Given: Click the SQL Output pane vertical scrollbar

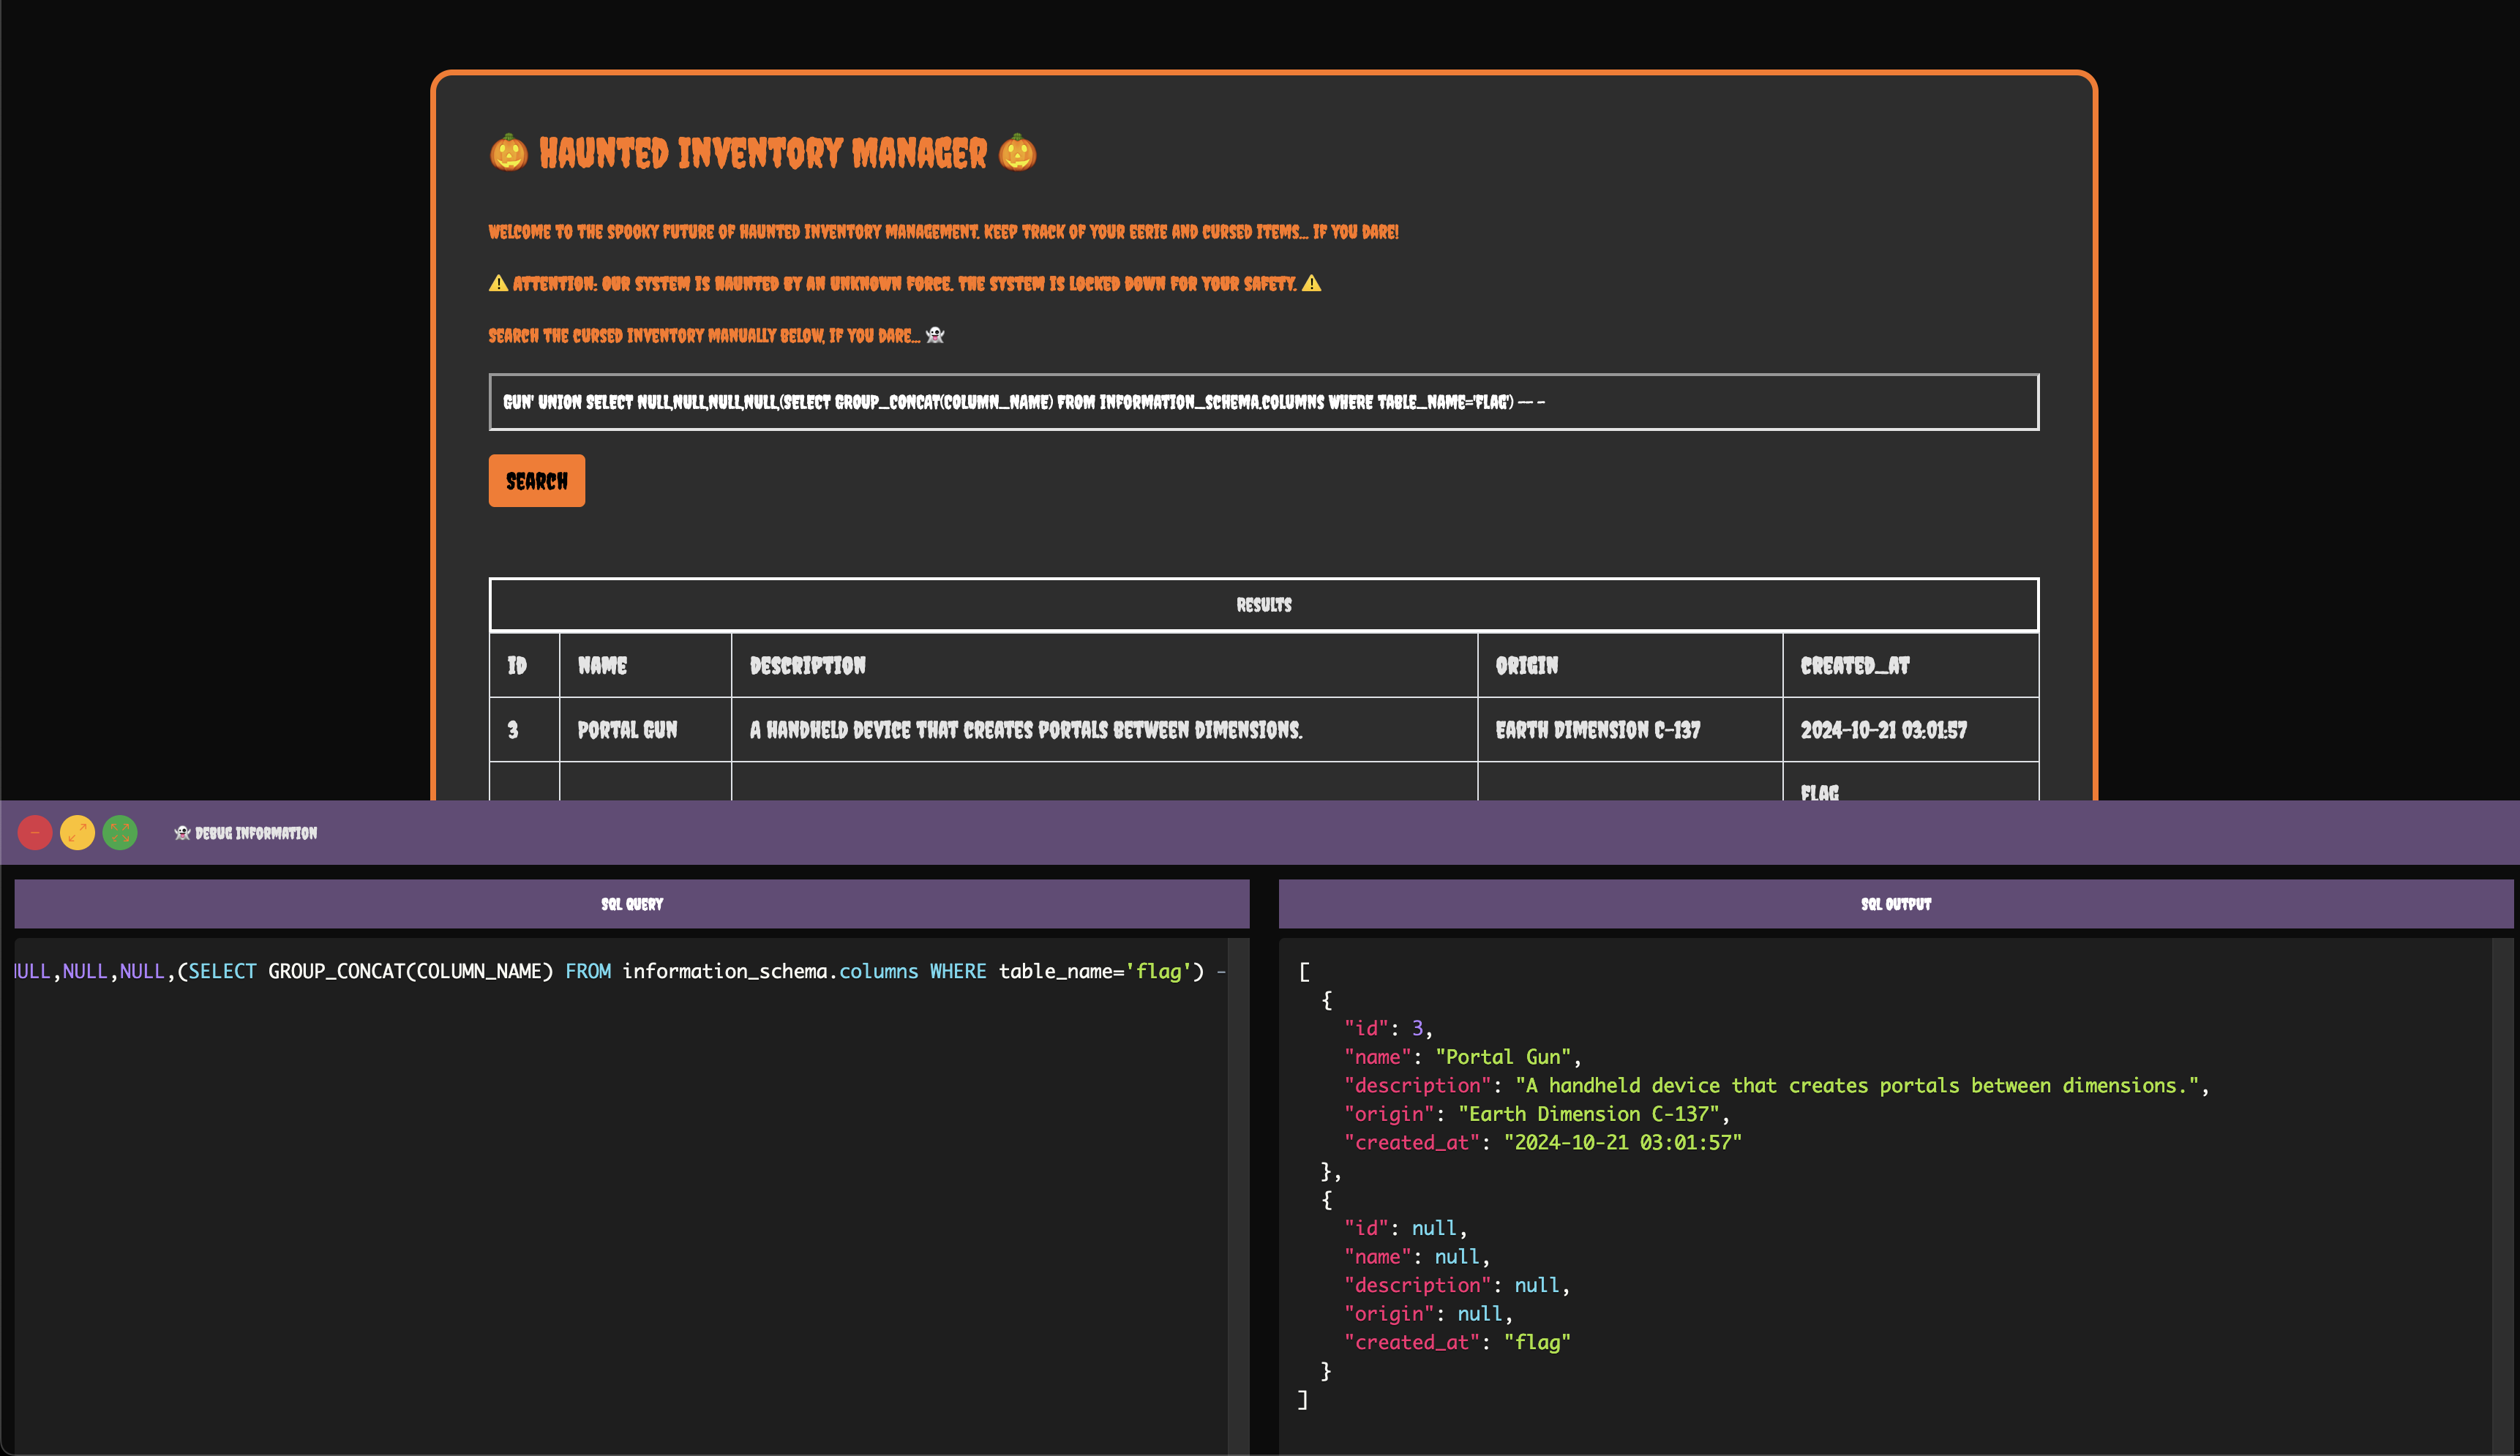Looking at the screenshot, I should tap(2502, 1196).
